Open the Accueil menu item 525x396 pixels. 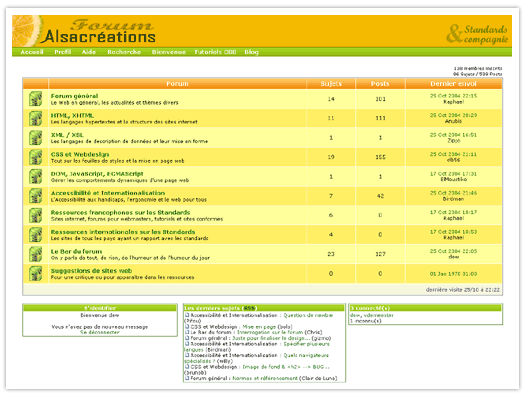(x=32, y=52)
